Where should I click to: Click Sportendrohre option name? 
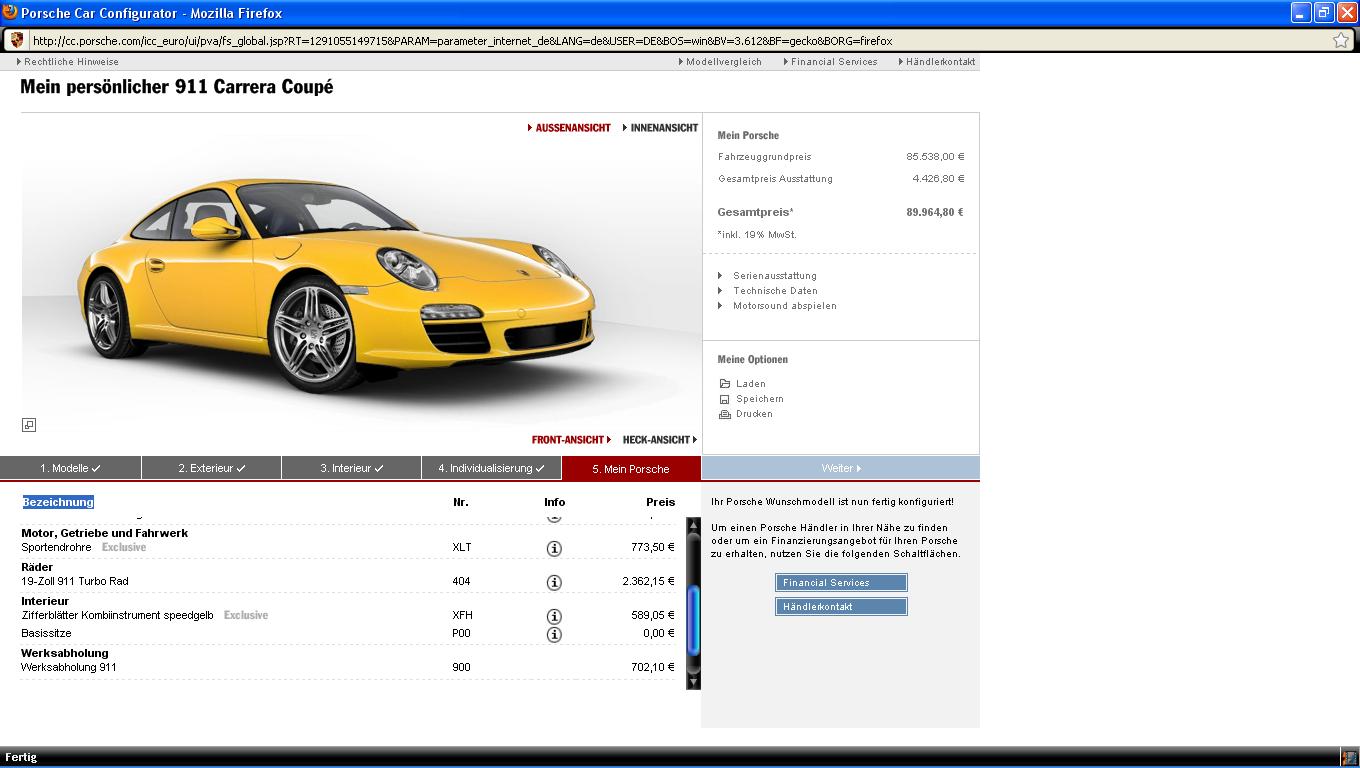tap(56, 547)
